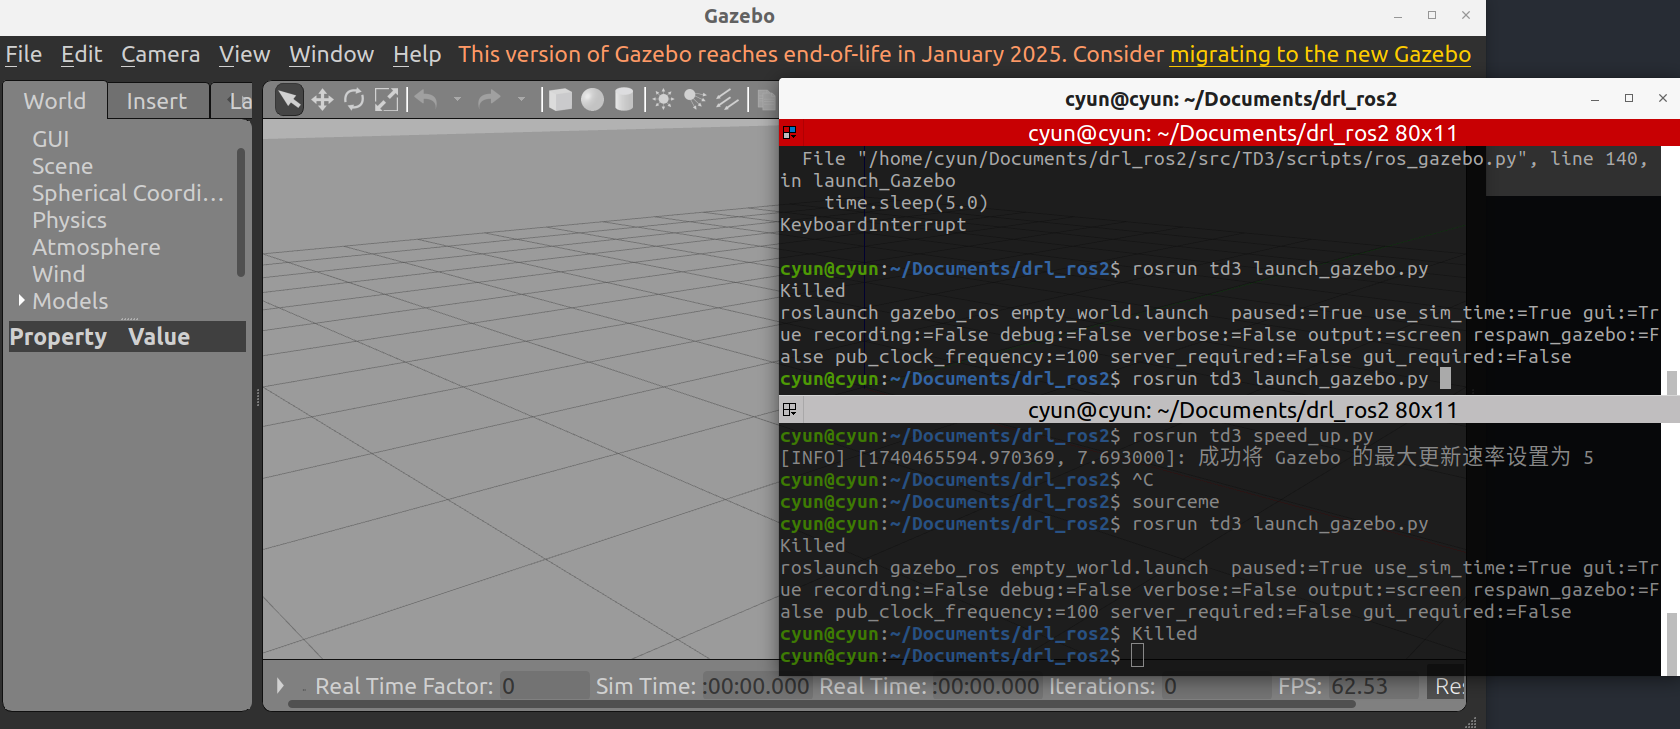Insert a sphere shape

coord(593,99)
